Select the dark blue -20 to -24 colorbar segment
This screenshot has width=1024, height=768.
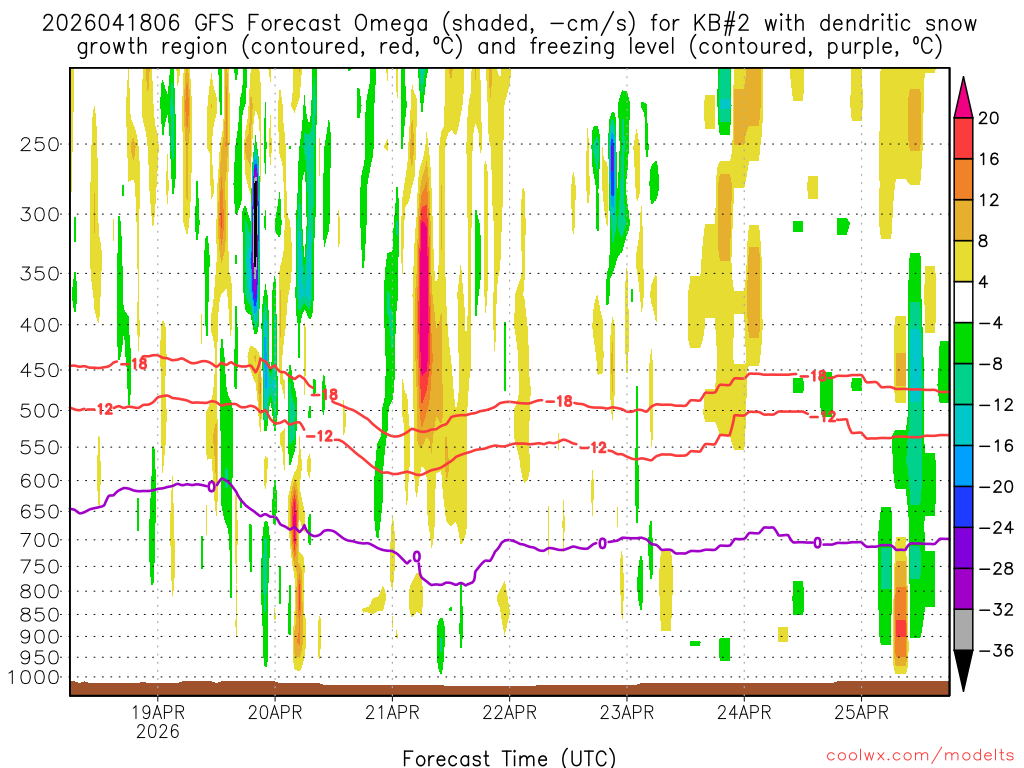pos(963,507)
